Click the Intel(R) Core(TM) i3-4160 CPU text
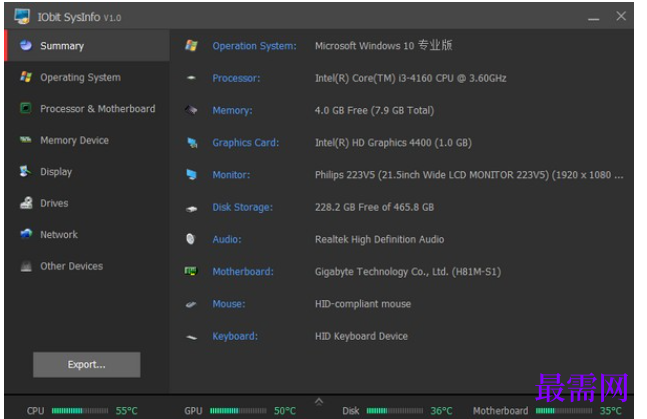 click(x=411, y=78)
